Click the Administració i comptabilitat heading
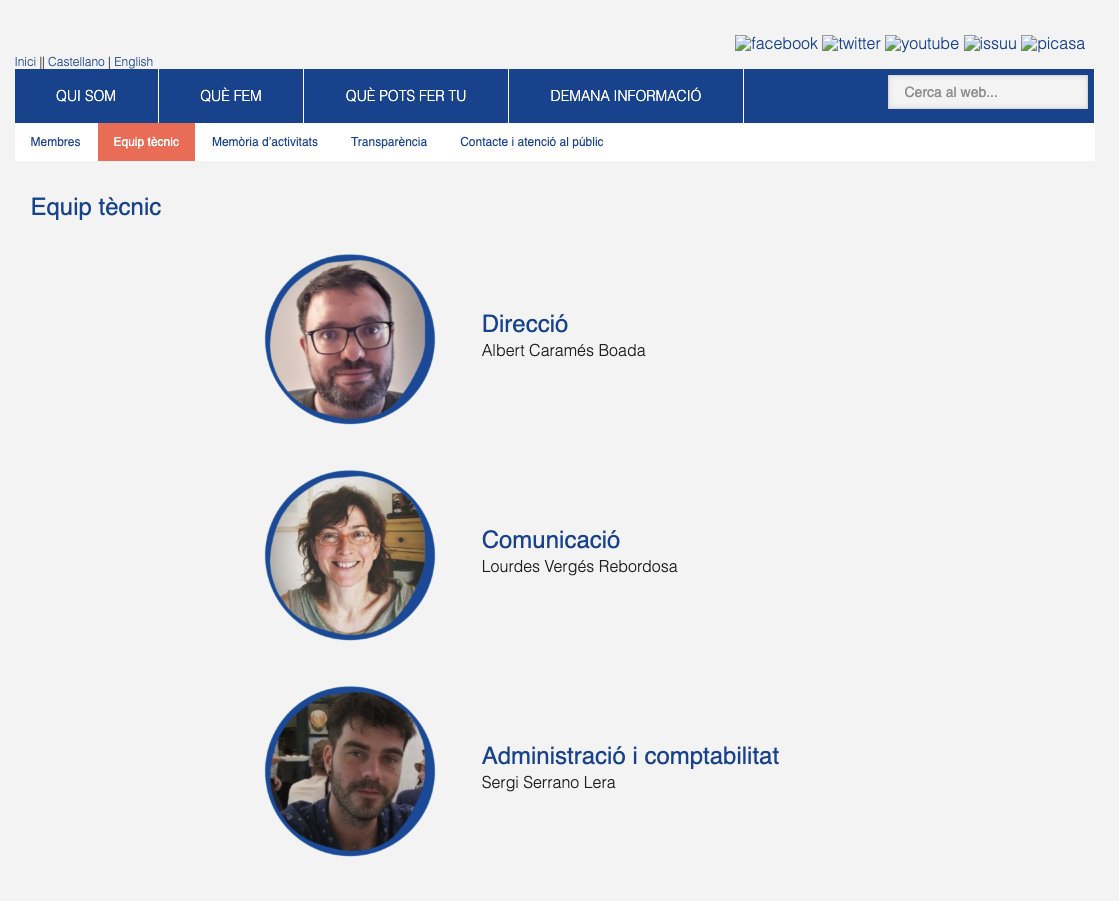Image resolution: width=1119 pixels, height=901 pixels. 630,756
